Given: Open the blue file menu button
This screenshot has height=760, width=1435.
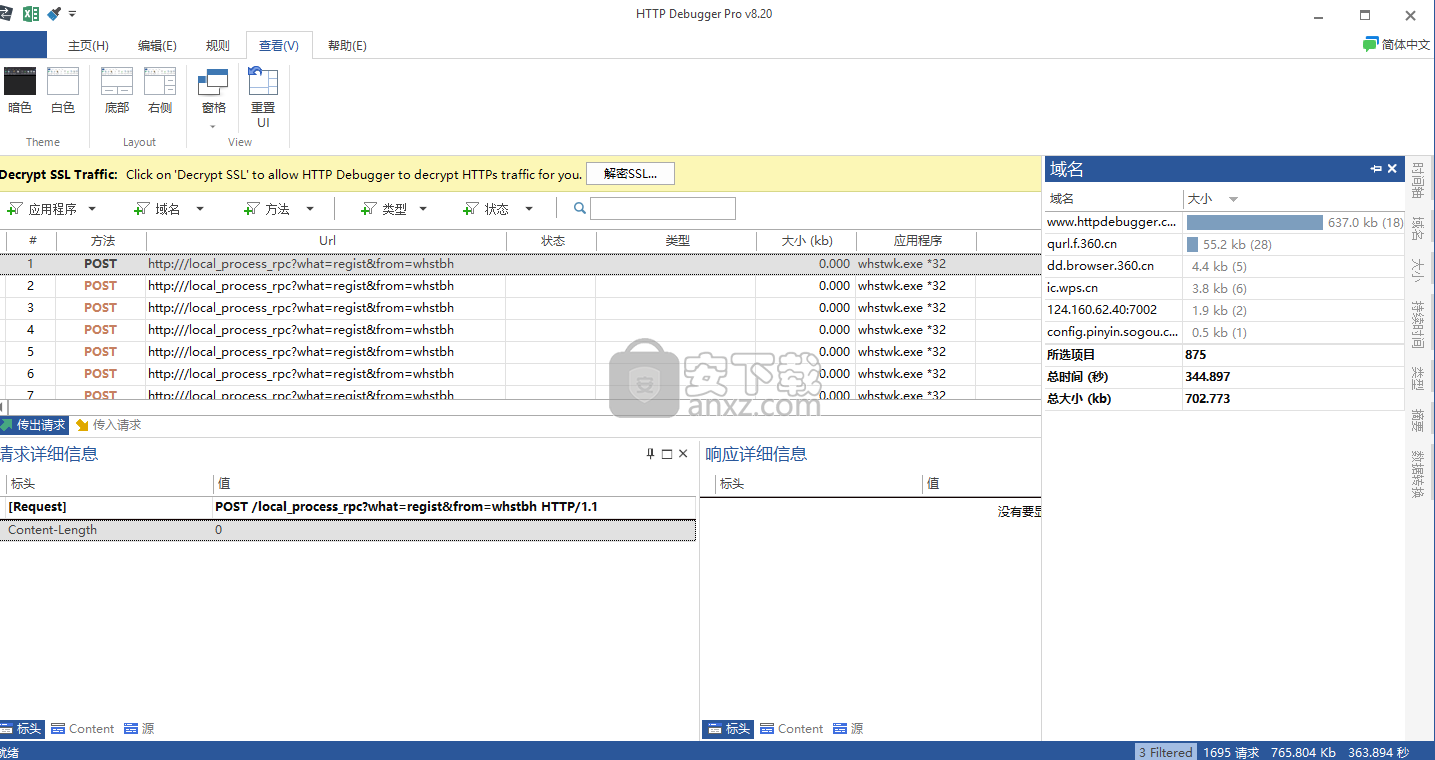Looking at the screenshot, I should click(x=23, y=45).
